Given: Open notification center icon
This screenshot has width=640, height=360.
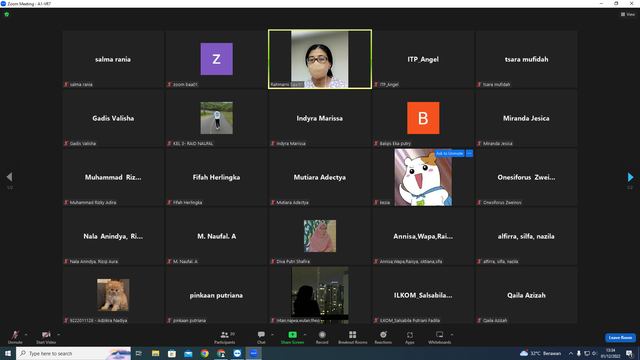Looking at the screenshot, I should coord(630,353).
